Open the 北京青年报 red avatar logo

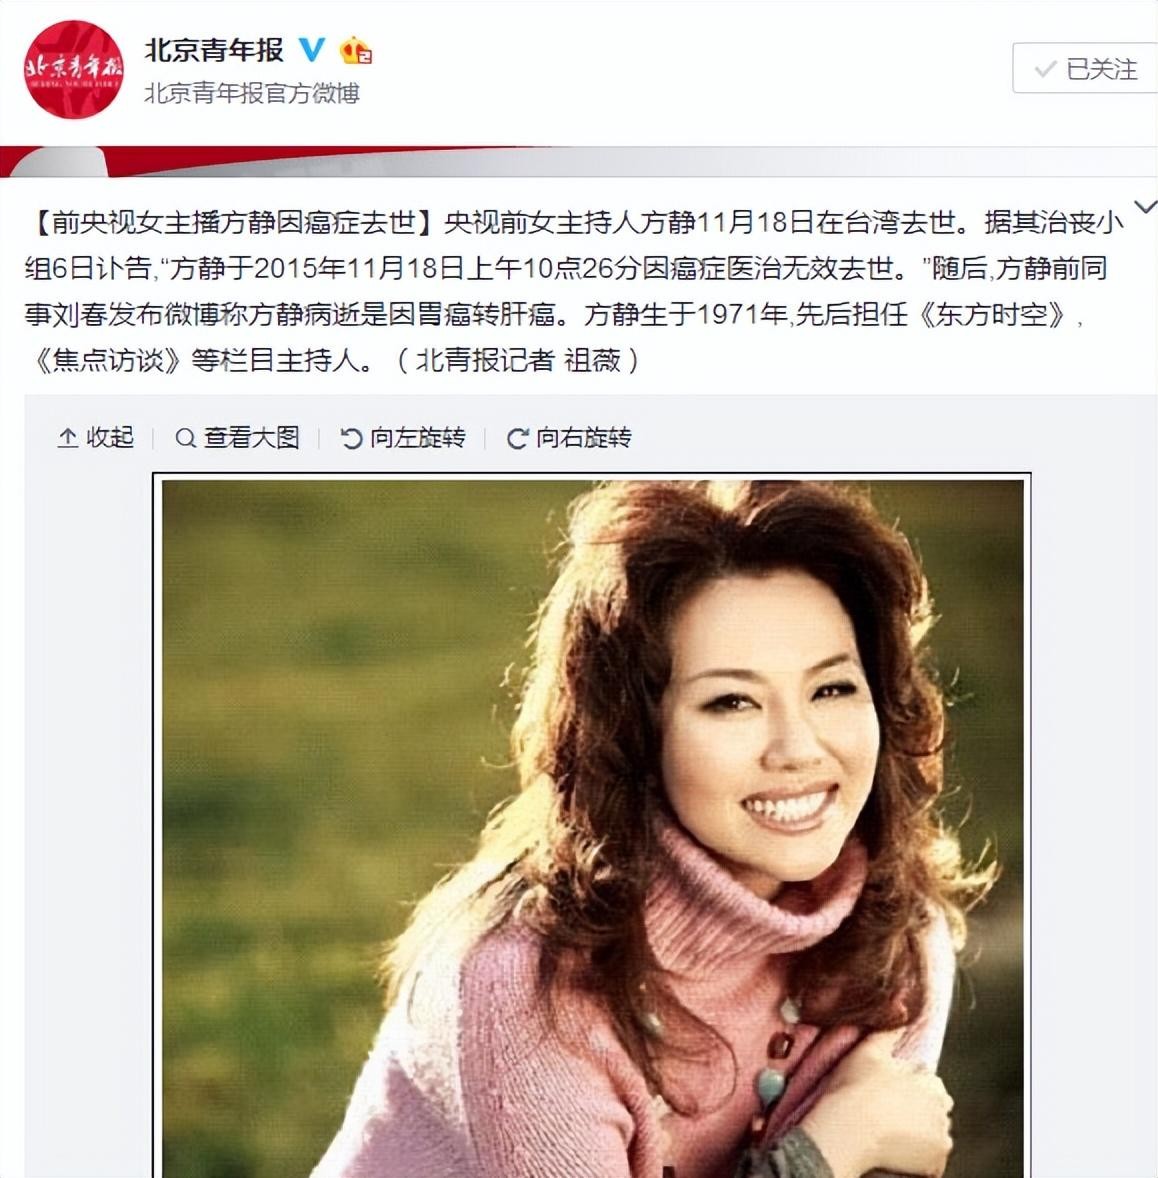pyautogui.click(x=74, y=70)
